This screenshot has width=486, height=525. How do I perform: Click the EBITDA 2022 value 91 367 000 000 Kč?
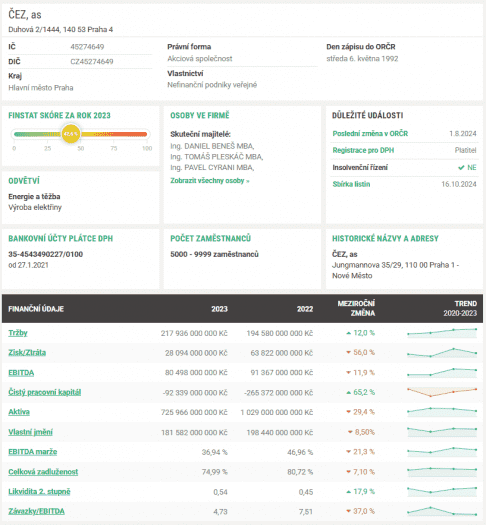coord(281,373)
